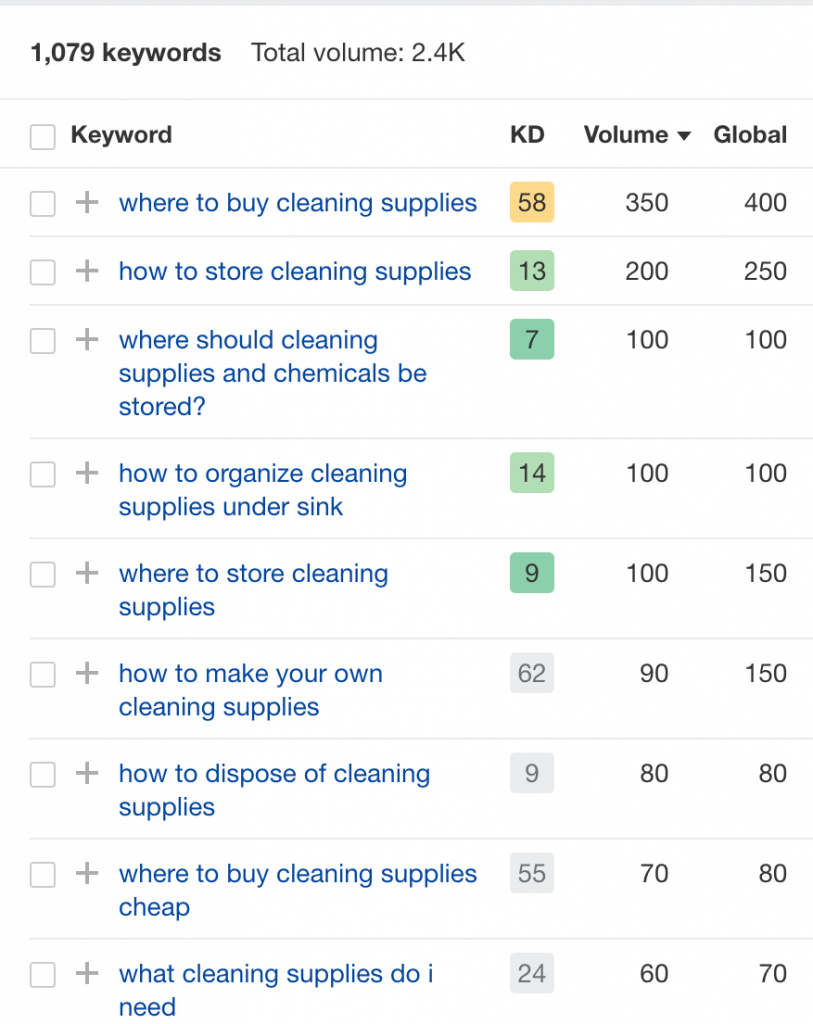Add 'how to store cleaning supplies' via plus icon

click(87, 271)
